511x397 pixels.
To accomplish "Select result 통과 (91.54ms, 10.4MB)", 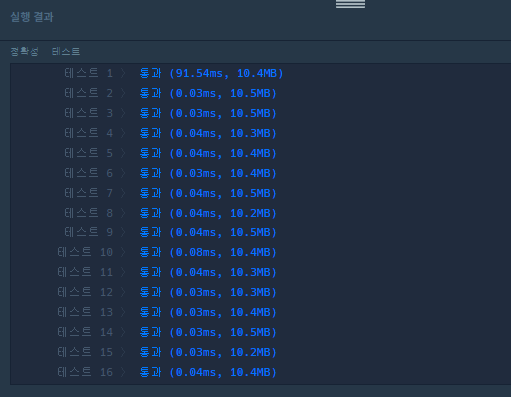I will click(x=211, y=73).
